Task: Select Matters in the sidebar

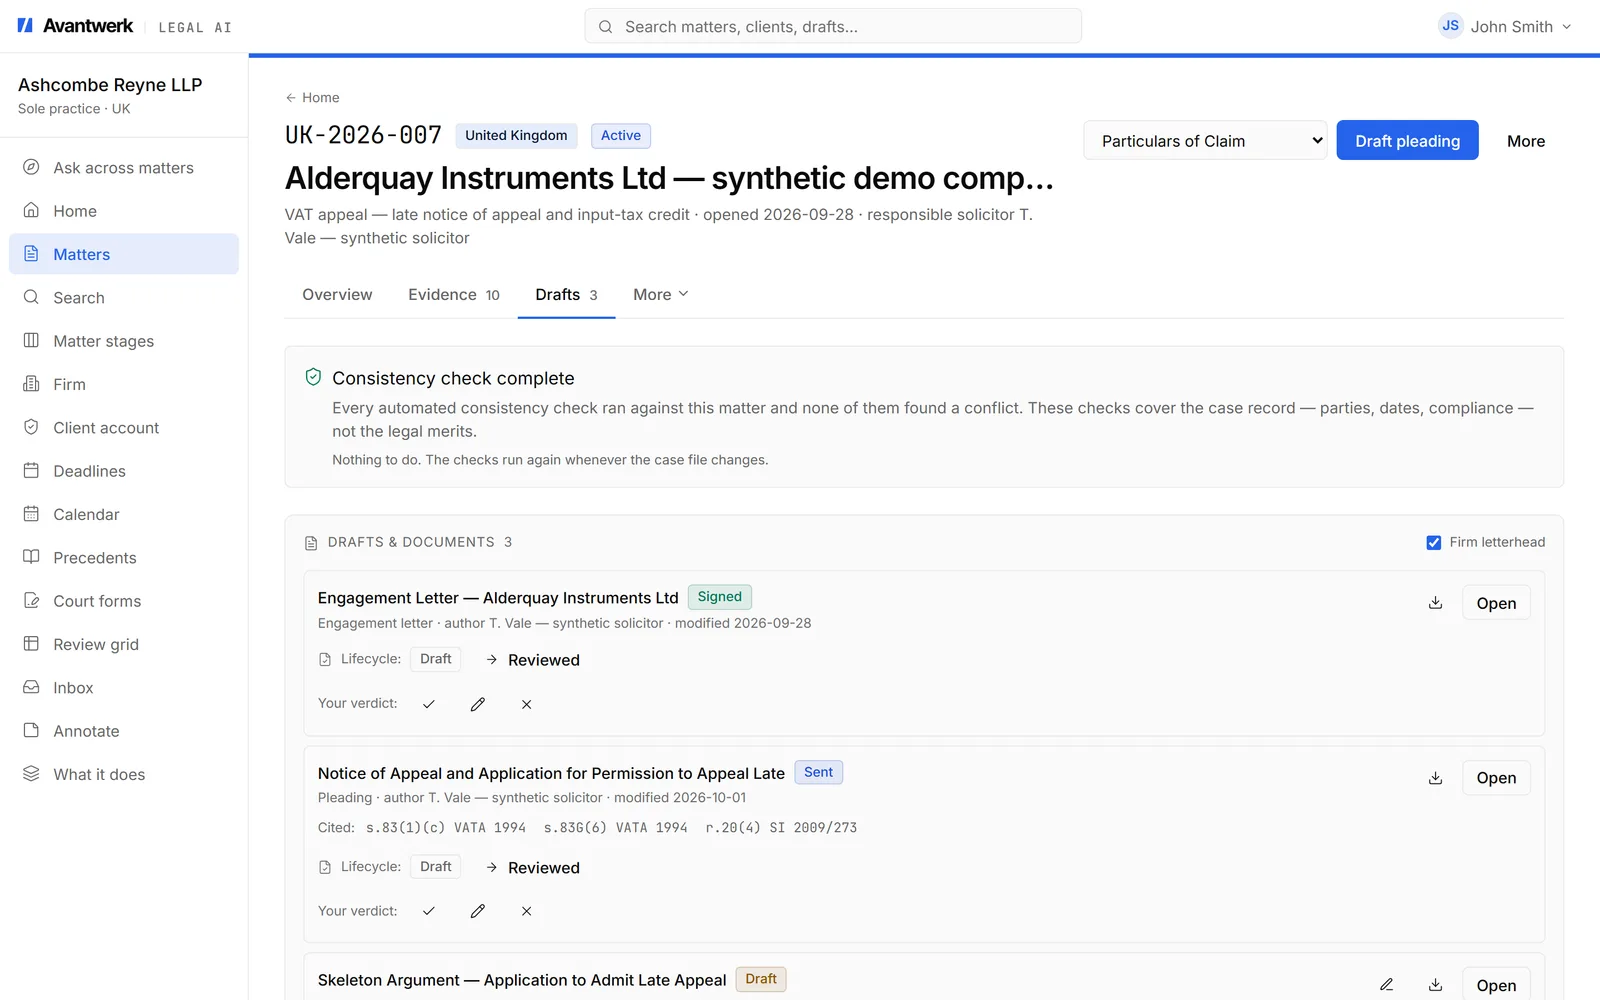Action: 124,254
